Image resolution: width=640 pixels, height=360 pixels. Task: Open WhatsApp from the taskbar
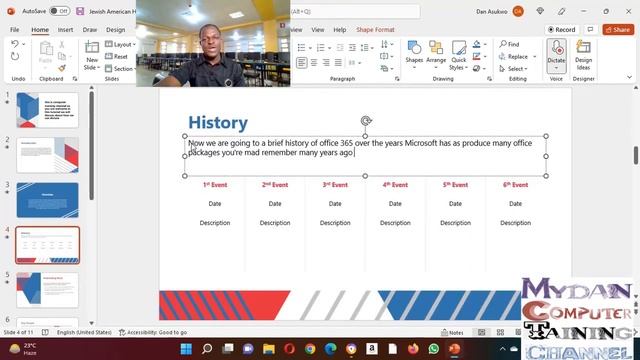click(433, 349)
